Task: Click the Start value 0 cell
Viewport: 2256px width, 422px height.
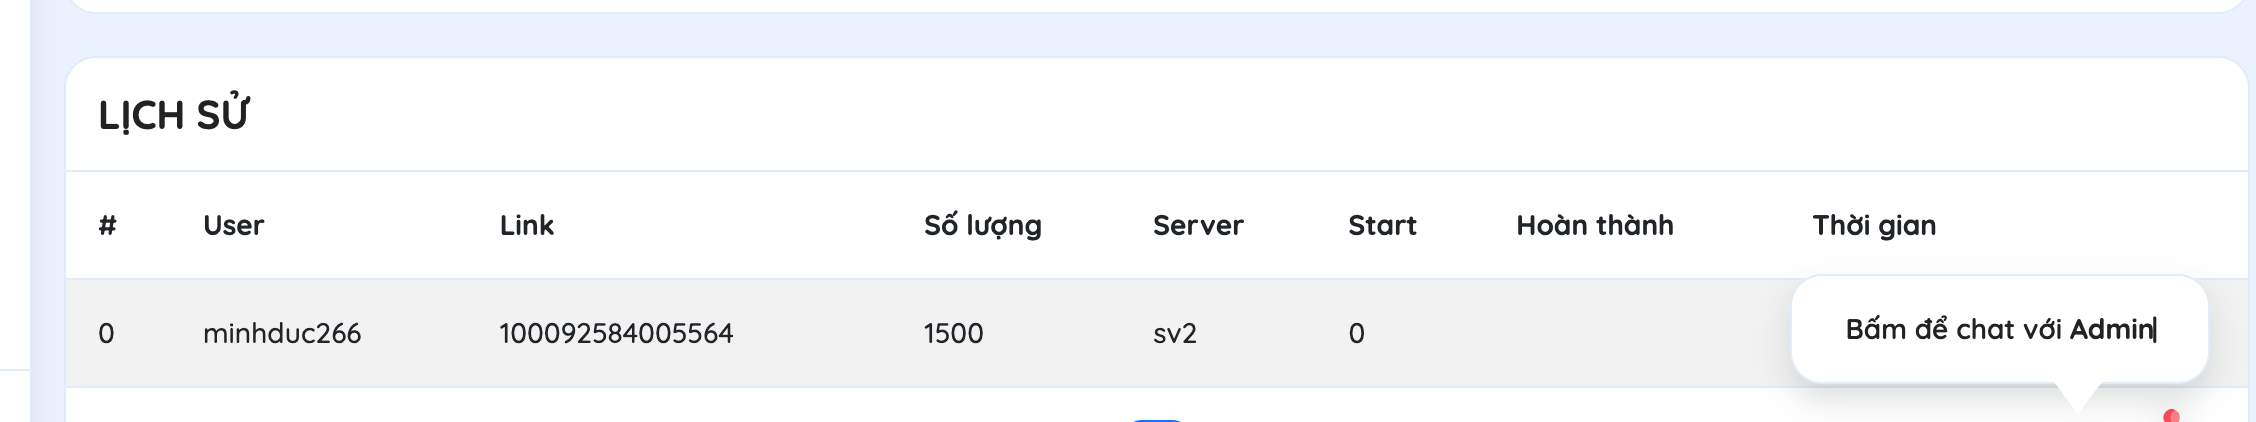Action: tap(1356, 333)
